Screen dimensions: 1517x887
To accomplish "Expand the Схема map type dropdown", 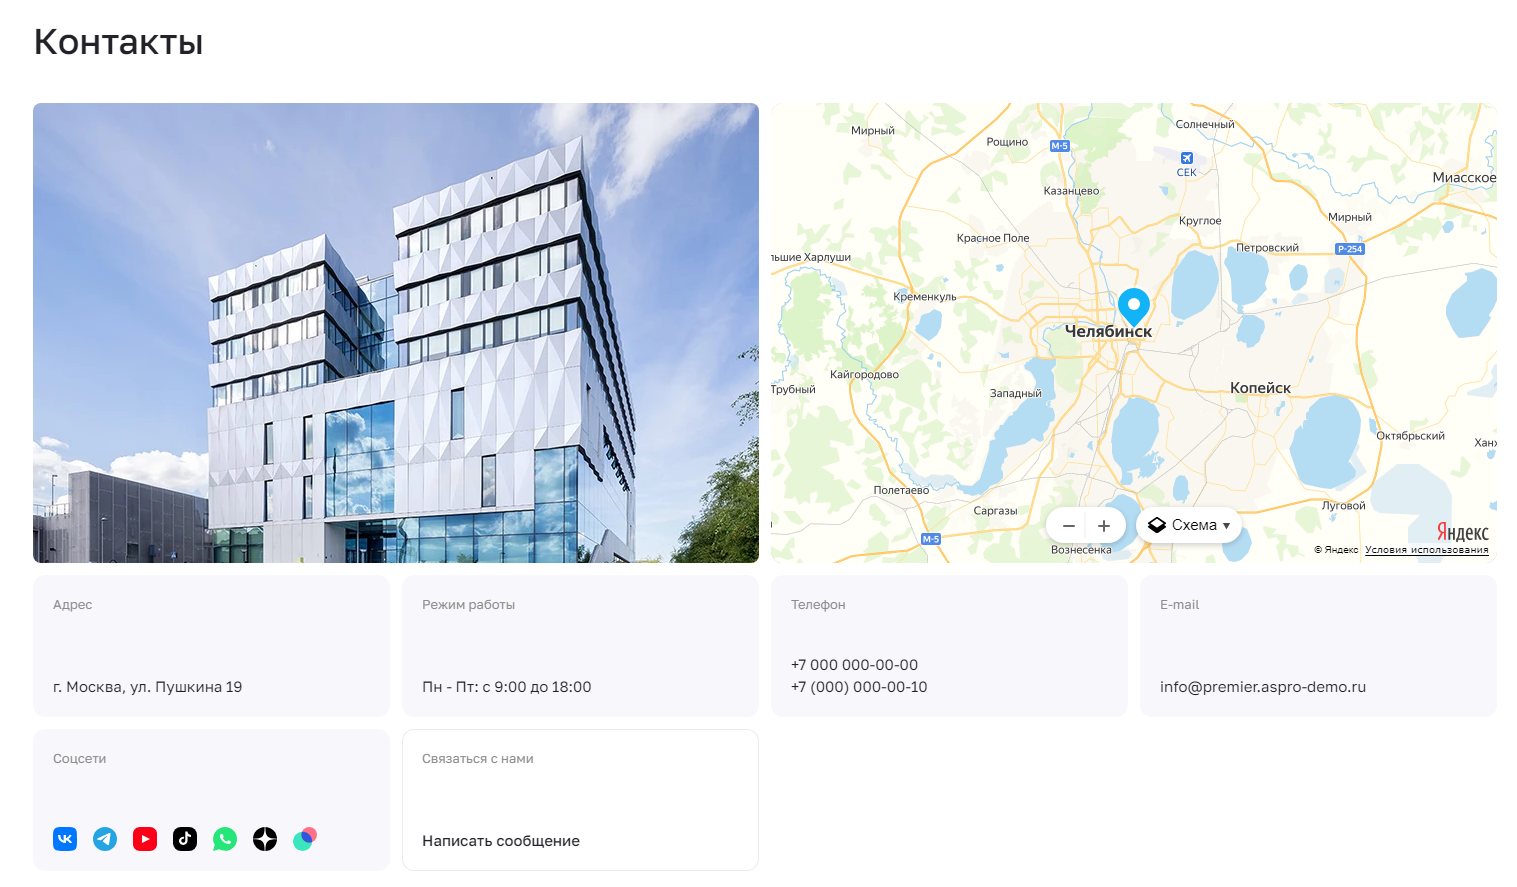I will (1189, 525).
